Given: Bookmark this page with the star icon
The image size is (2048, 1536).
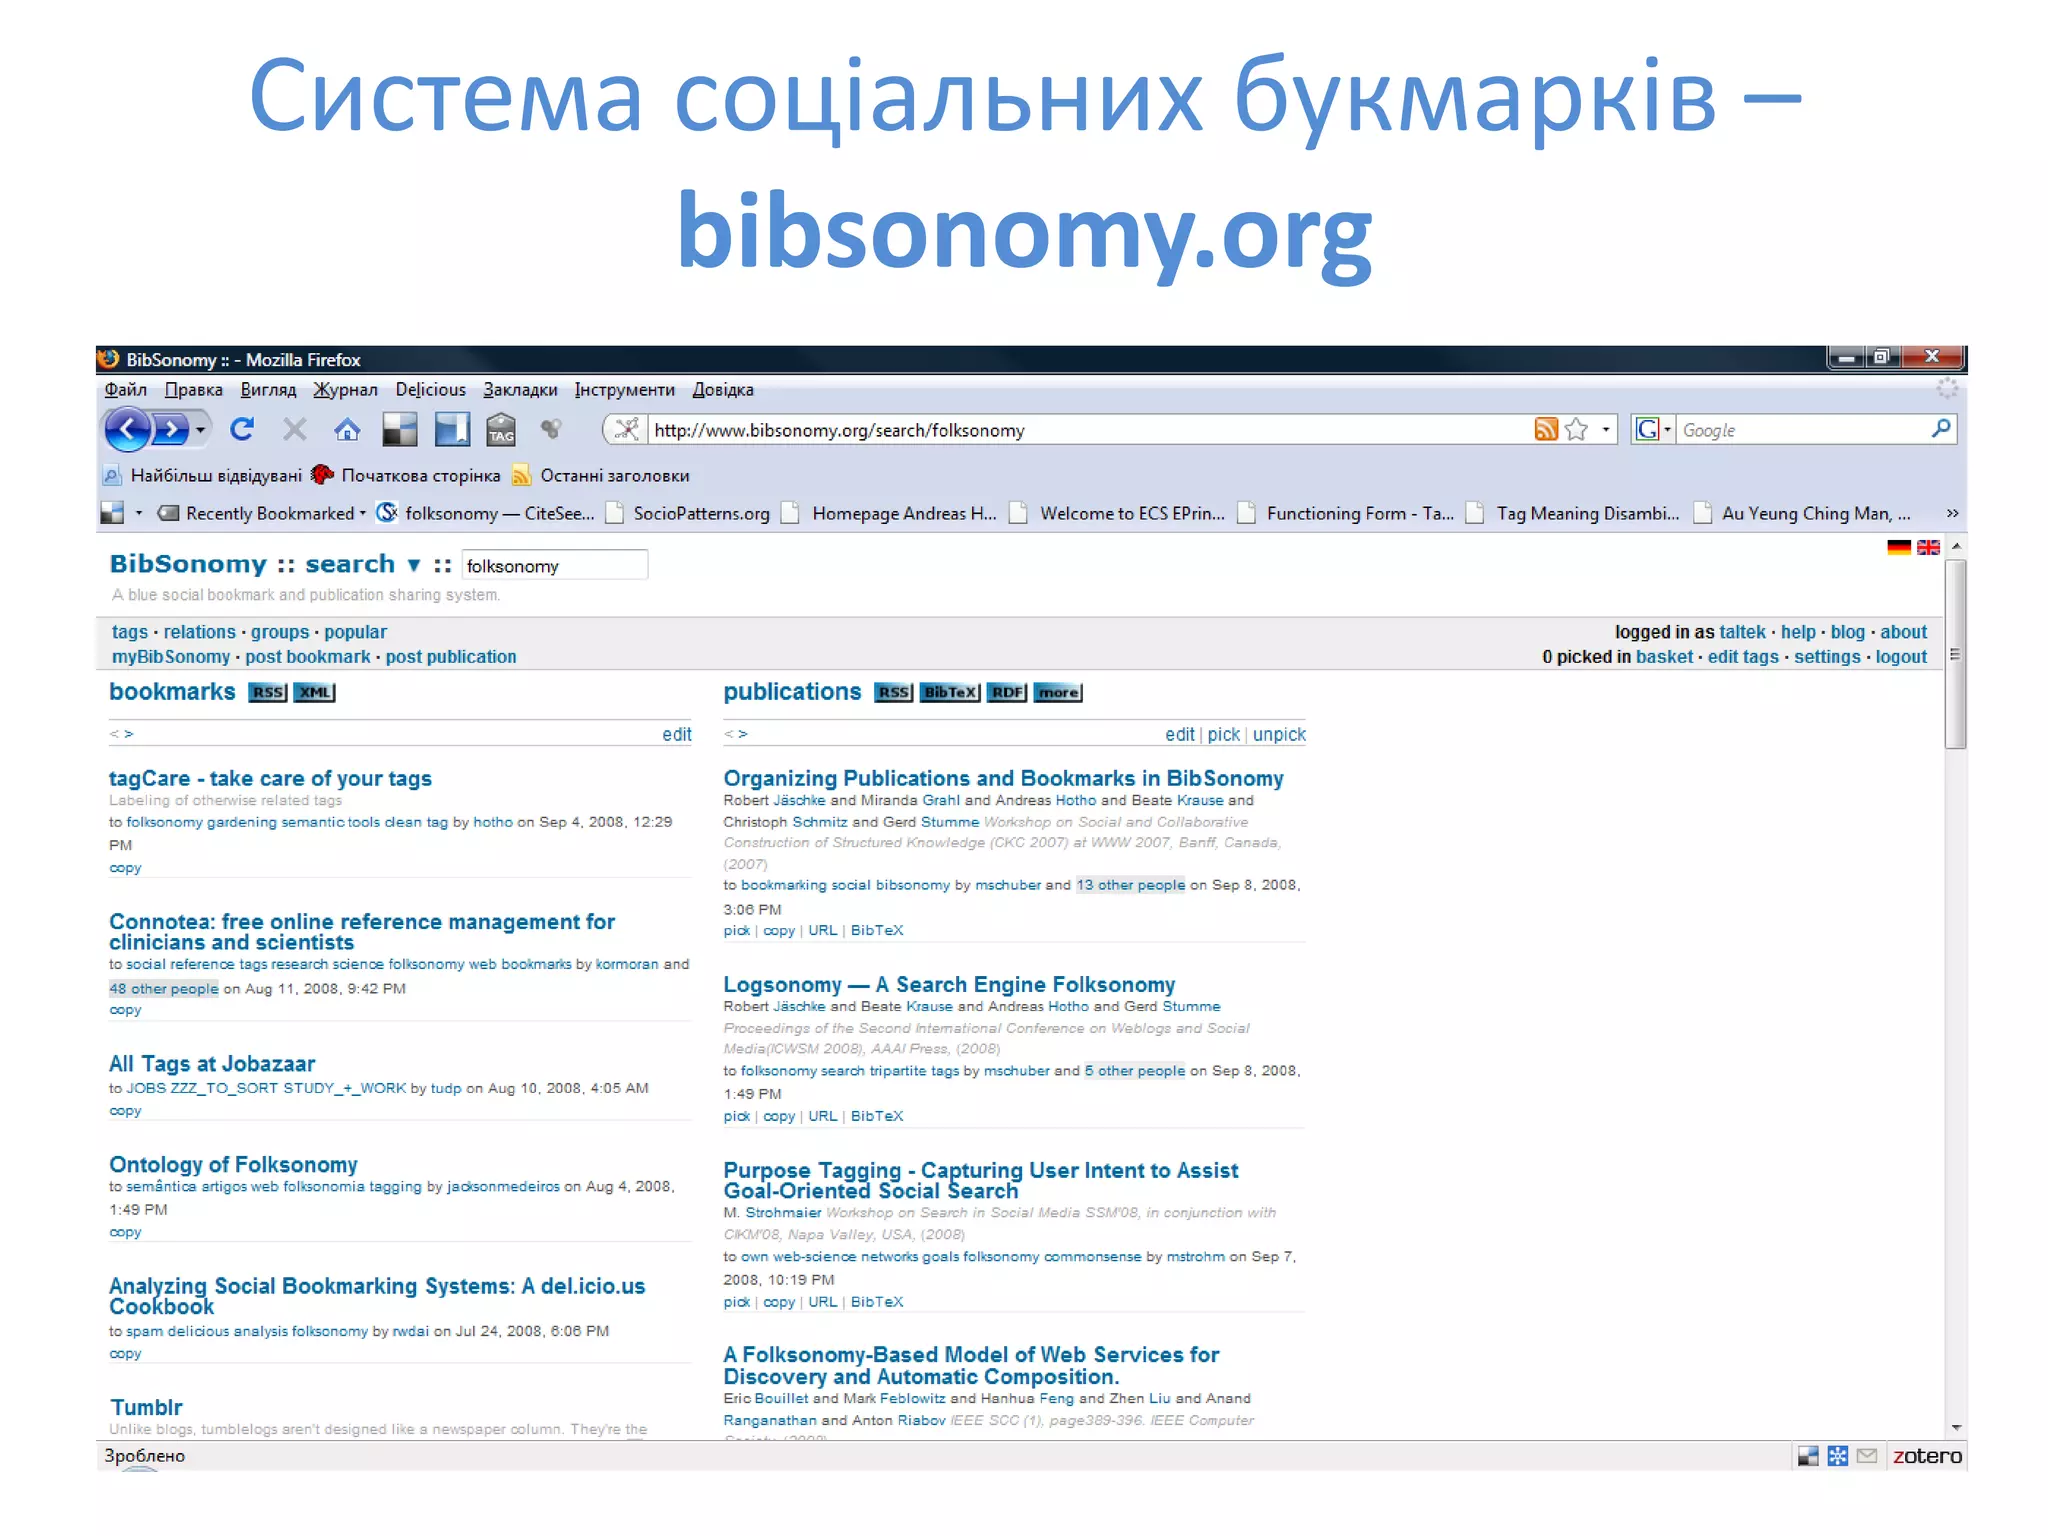Looking at the screenshot, I should (x=1577, y=430).
